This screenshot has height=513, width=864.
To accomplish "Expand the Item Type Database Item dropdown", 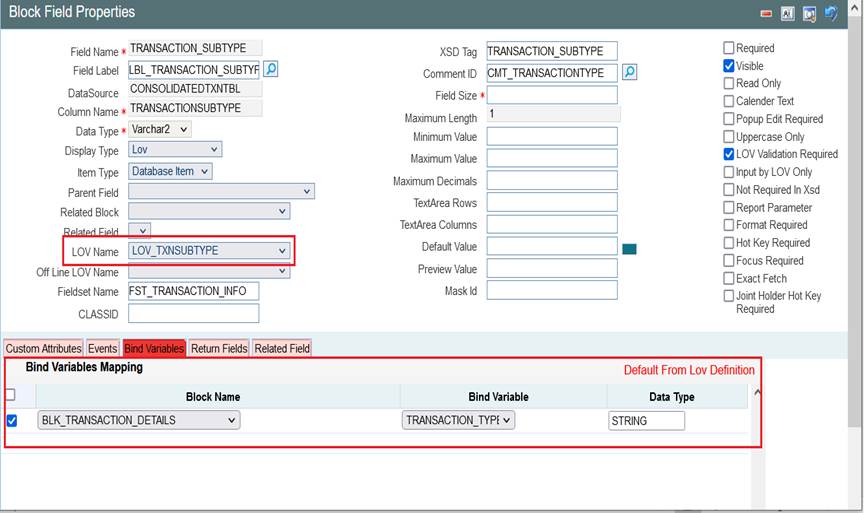I will (170, 171).
